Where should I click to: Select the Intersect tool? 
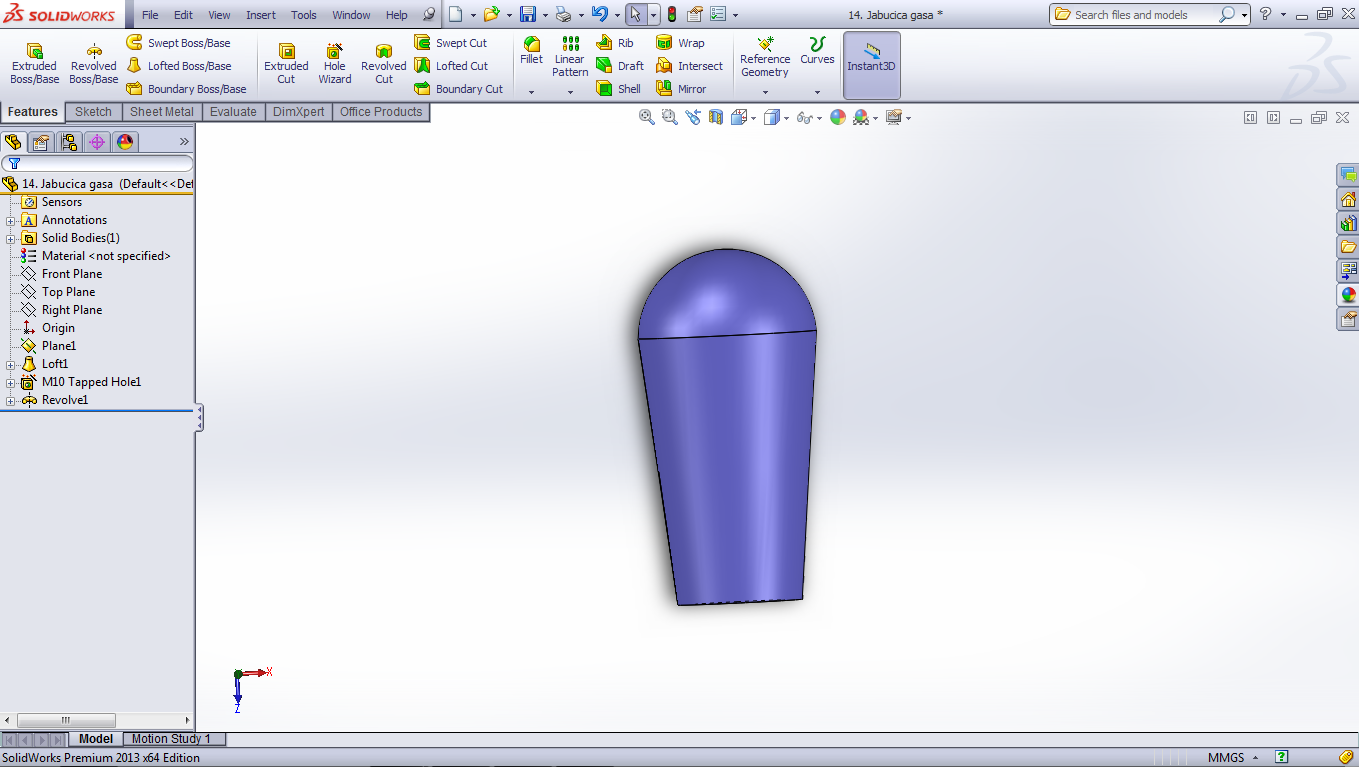689,66
